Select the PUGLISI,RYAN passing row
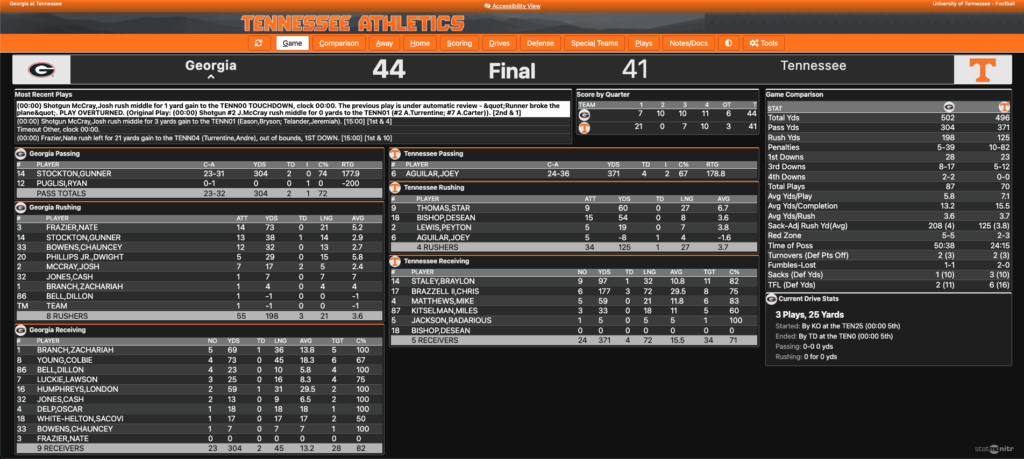1024x459 pixels. pyautogui.click(x=199, y=184)
